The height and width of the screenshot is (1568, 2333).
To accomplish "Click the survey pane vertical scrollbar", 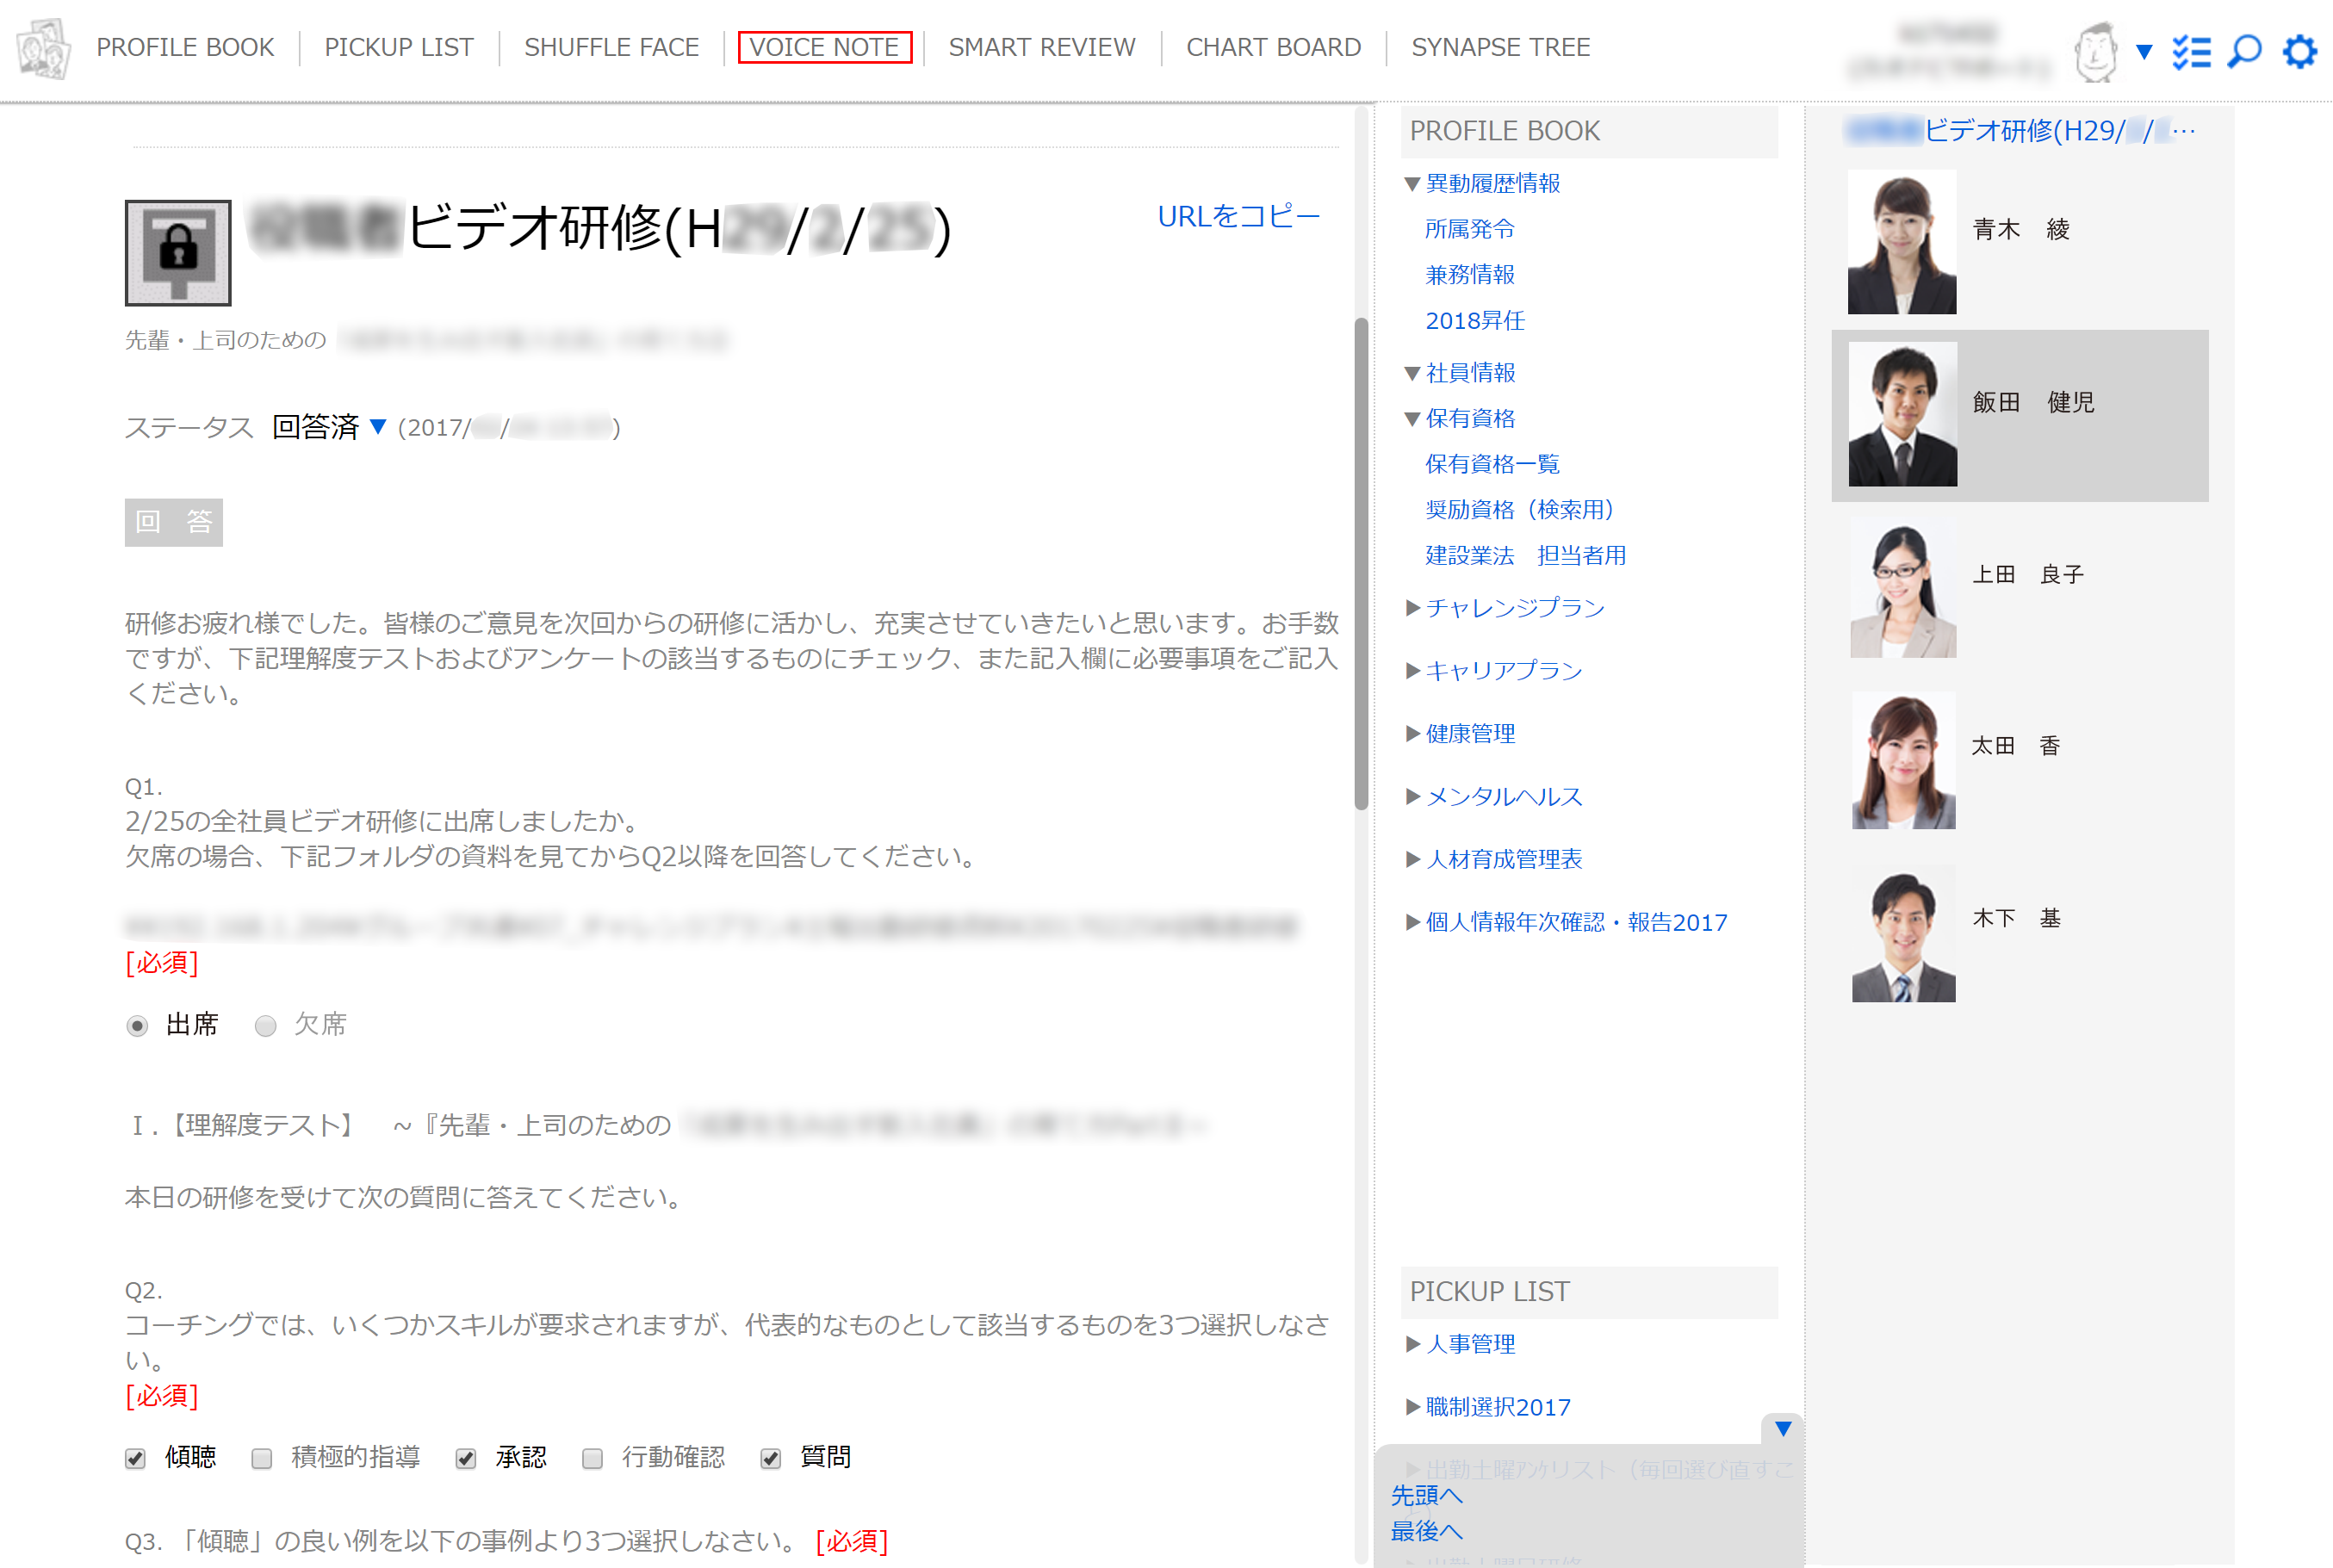I will coord(1361,563).
